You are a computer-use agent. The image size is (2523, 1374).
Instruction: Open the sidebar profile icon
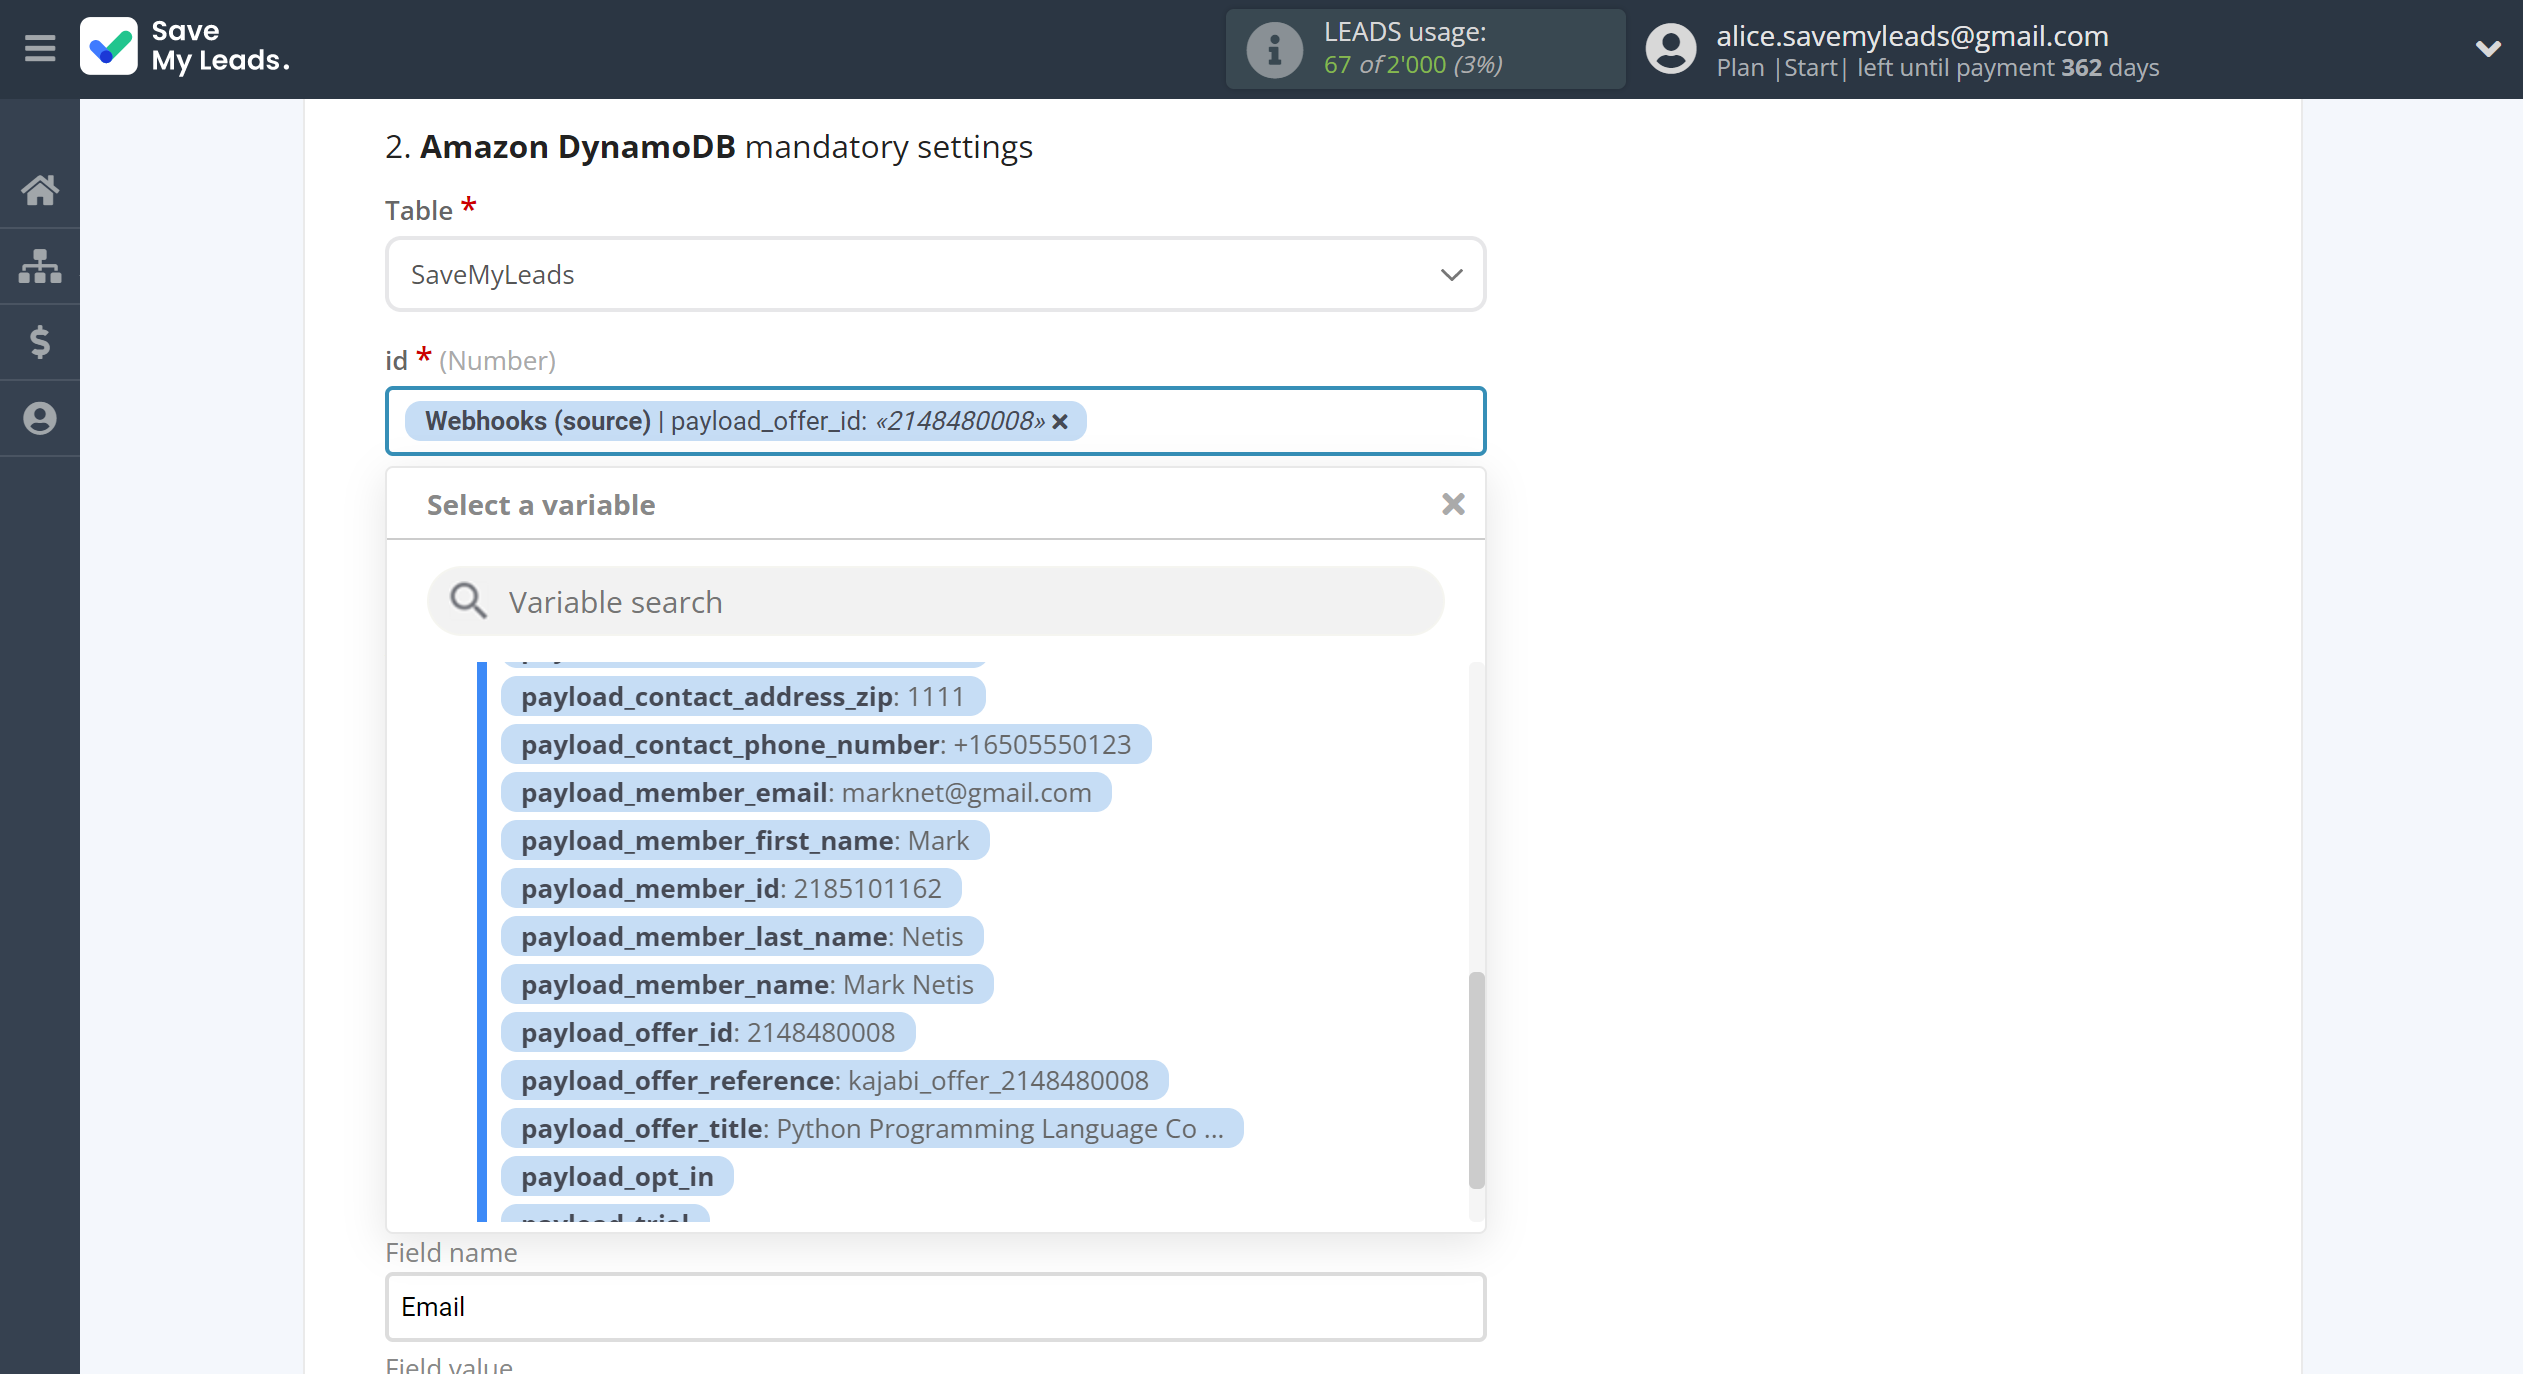click(40, 418)
